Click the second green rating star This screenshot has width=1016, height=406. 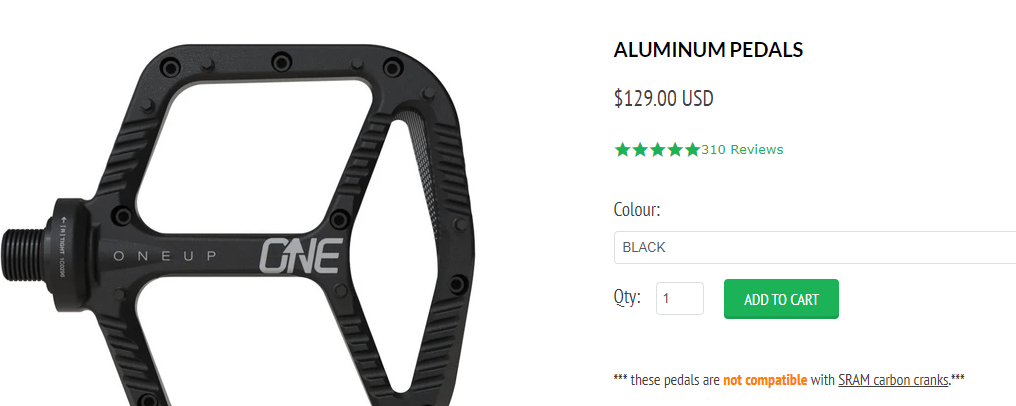(x=640, y=150)
